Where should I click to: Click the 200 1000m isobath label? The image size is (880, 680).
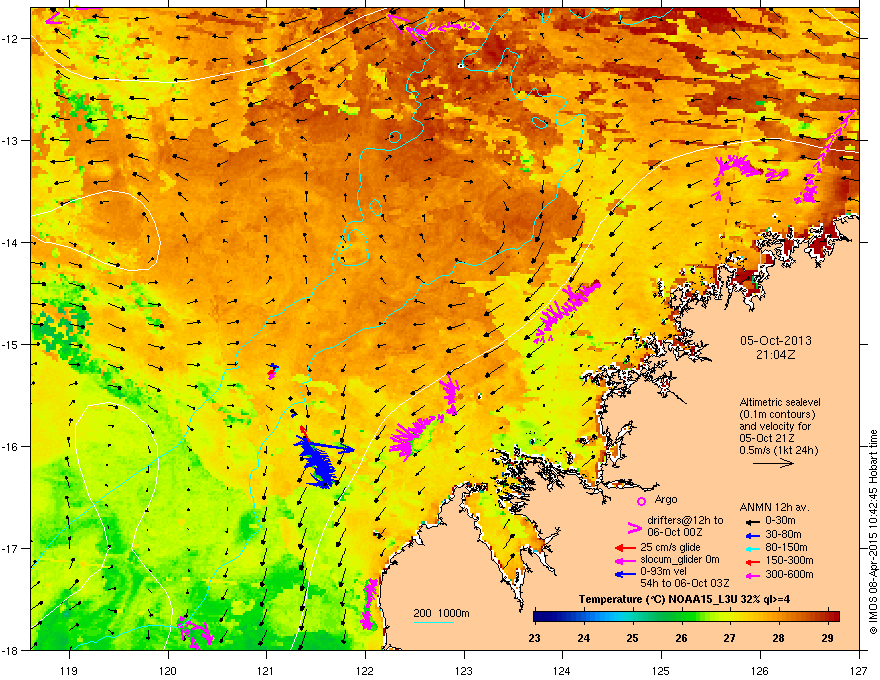(x=441, y=613)
